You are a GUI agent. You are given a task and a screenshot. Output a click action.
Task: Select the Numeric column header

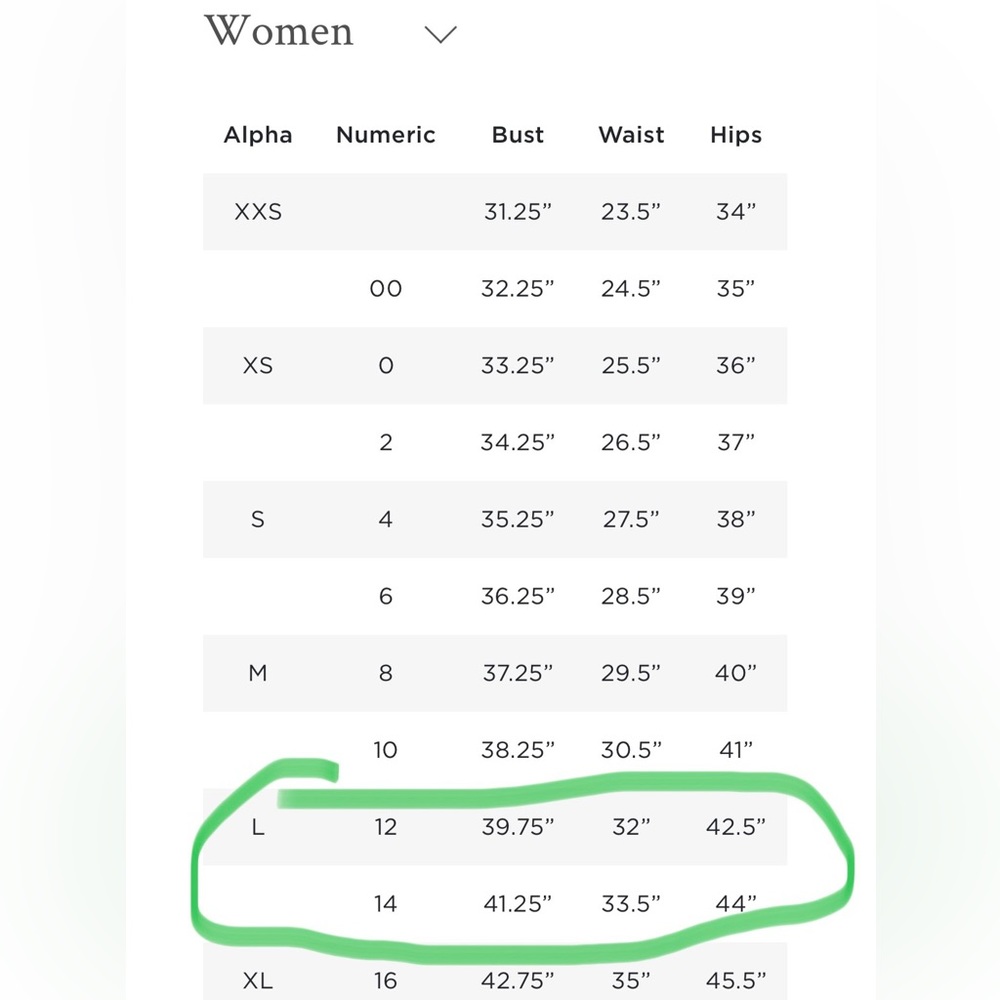click(386, 135)
